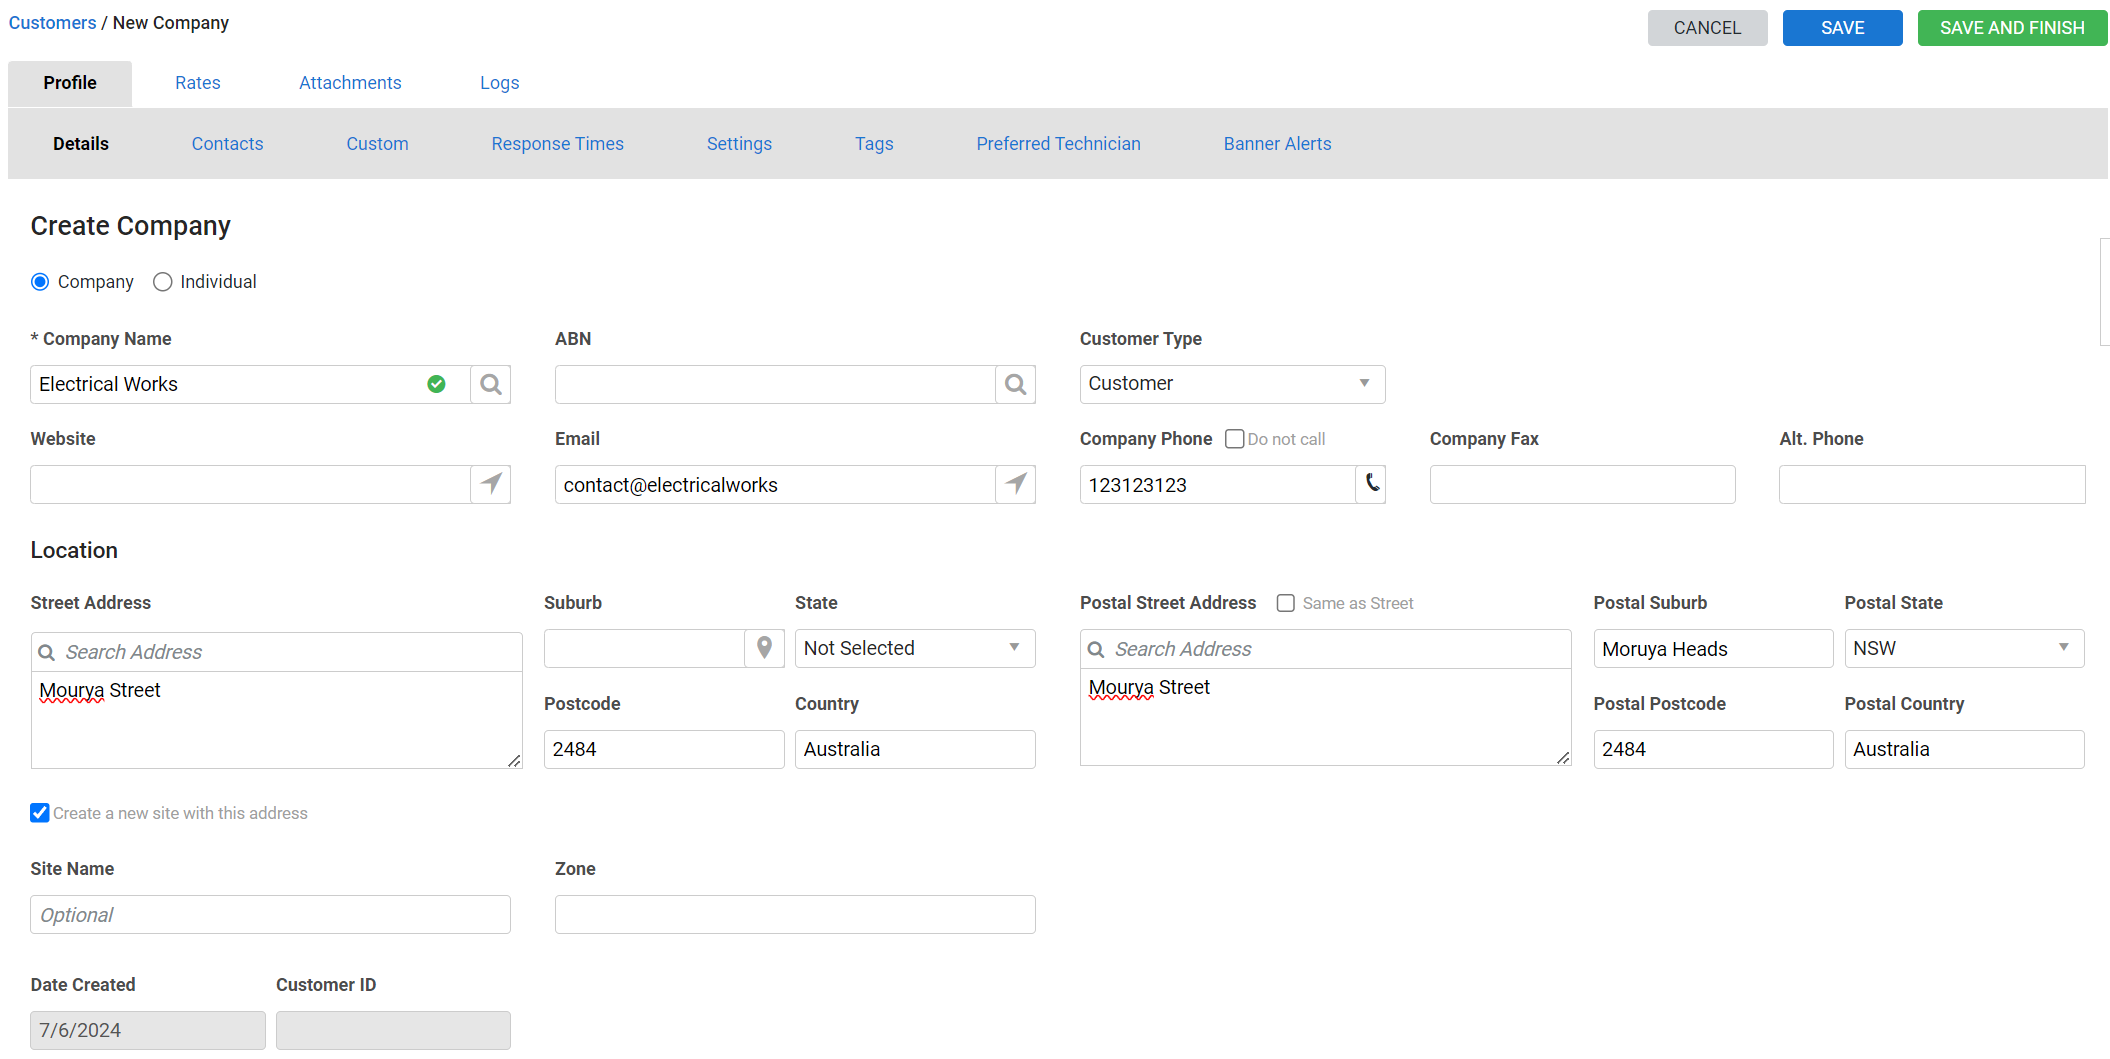Grab Postal Street Address resize handle
Image resolution: width=2110 pixels, height=1059 pixels.
coord(1563,758)
